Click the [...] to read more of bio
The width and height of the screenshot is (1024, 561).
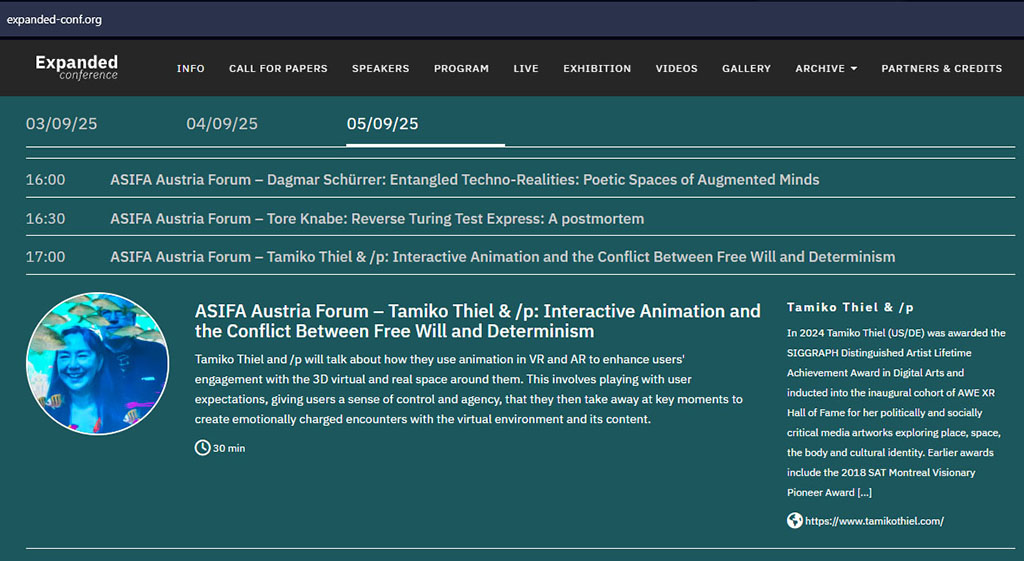865,492
